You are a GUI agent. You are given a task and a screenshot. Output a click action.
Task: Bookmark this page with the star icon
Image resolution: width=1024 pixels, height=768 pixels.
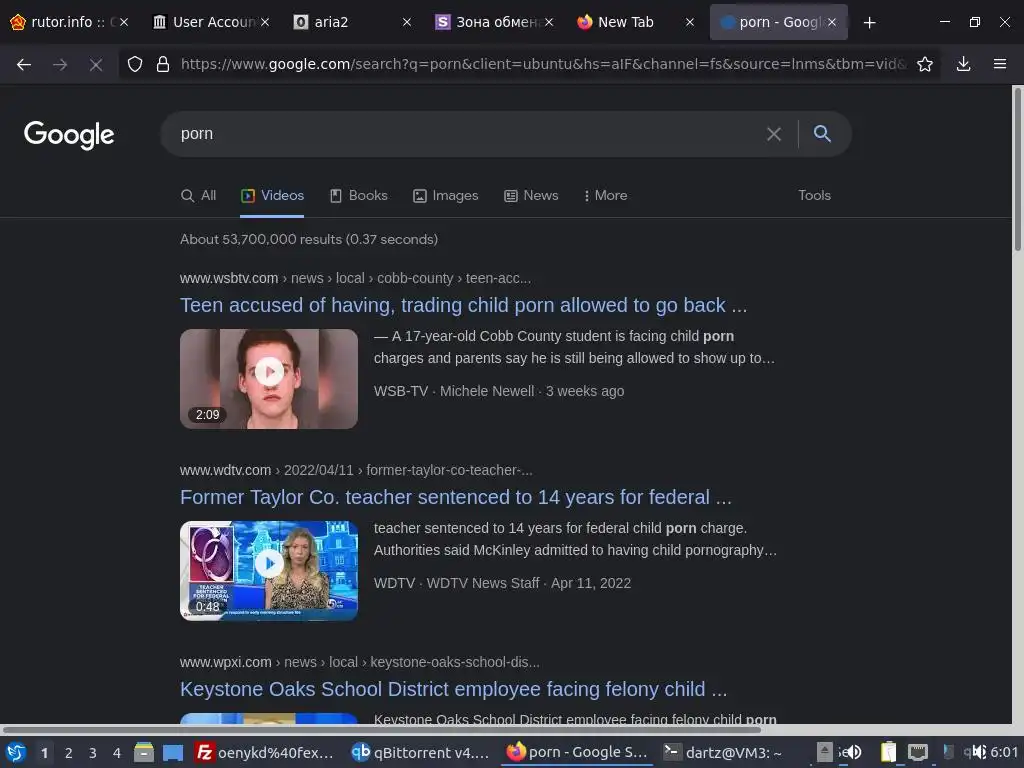pos(924,64)
